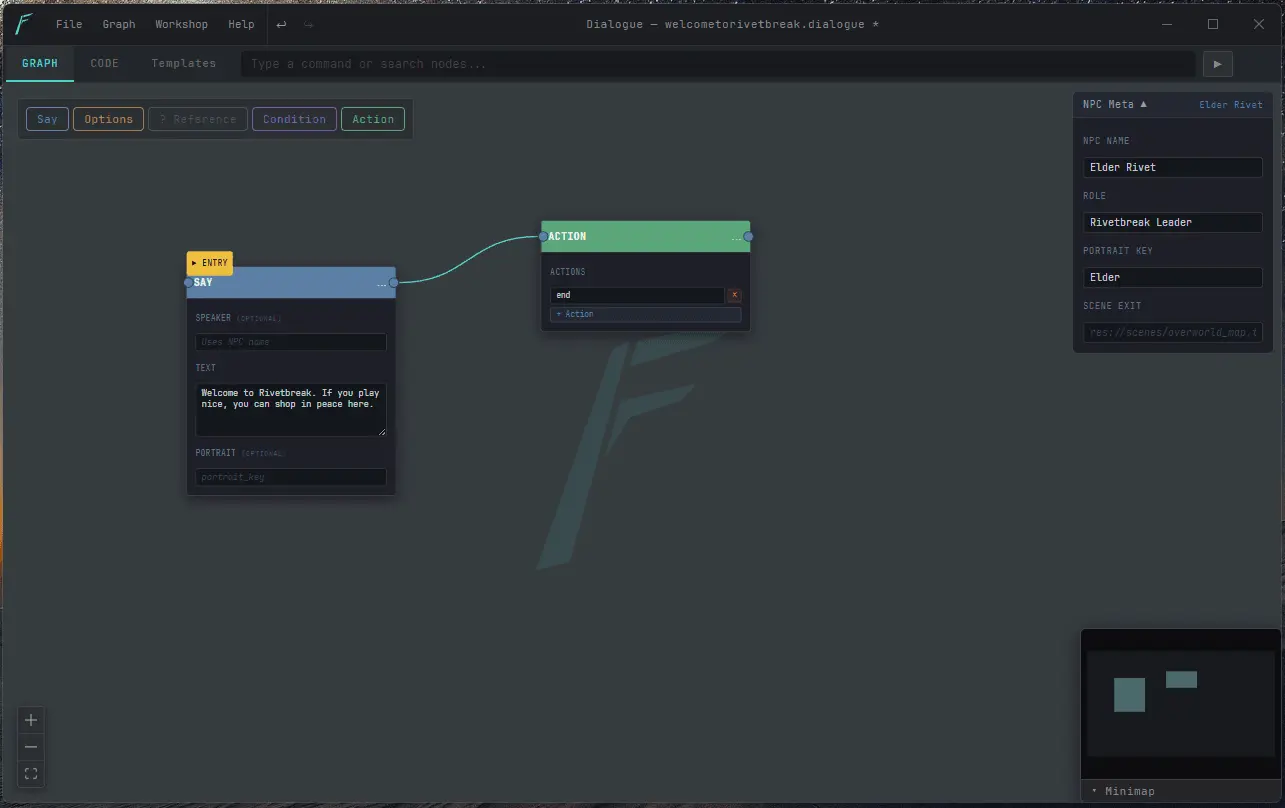Open the Help menu
The image size is (1285, 808).
(x=241, y=24)
